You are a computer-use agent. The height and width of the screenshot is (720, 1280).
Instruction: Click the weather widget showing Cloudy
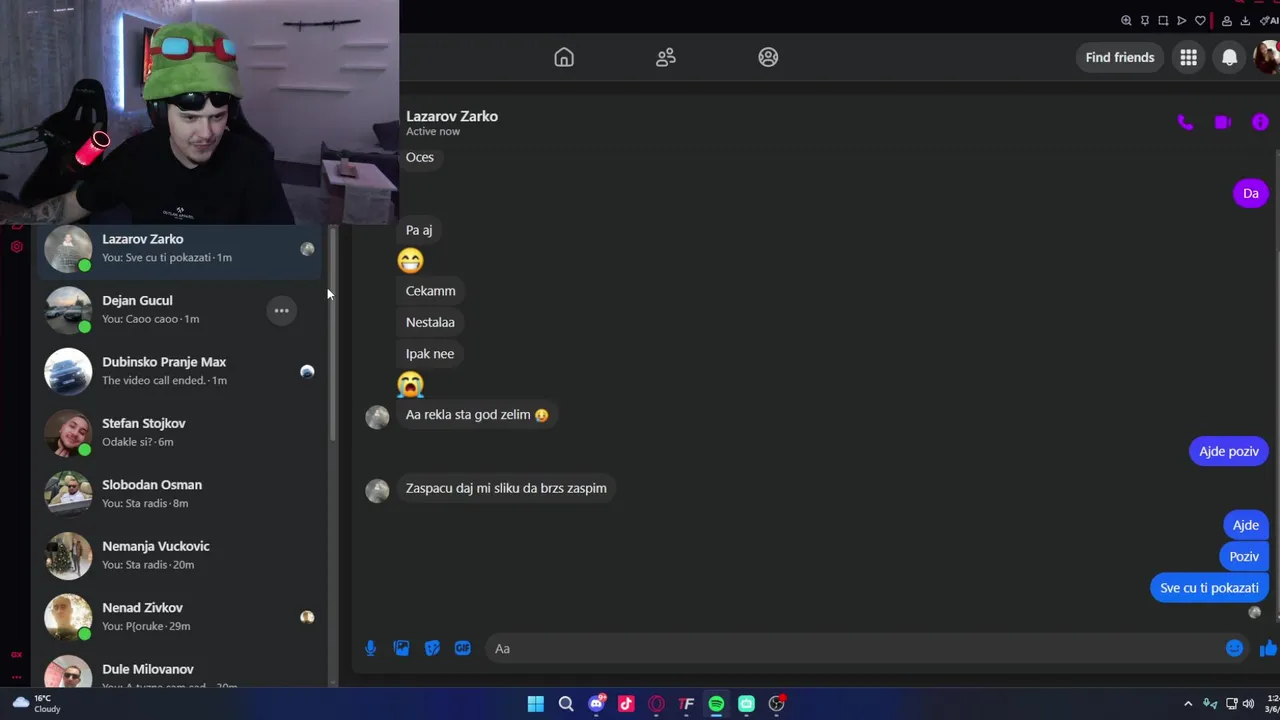tap(35, 704)
